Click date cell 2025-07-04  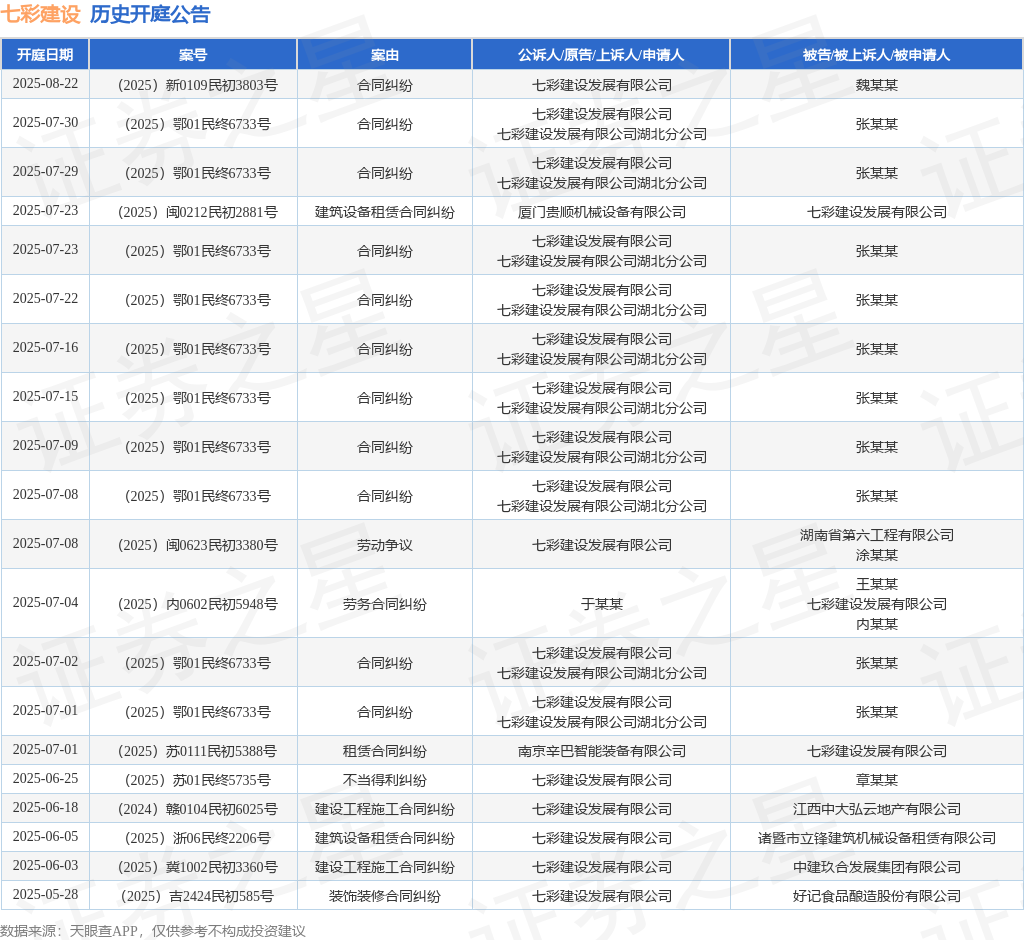coord(45,602)
